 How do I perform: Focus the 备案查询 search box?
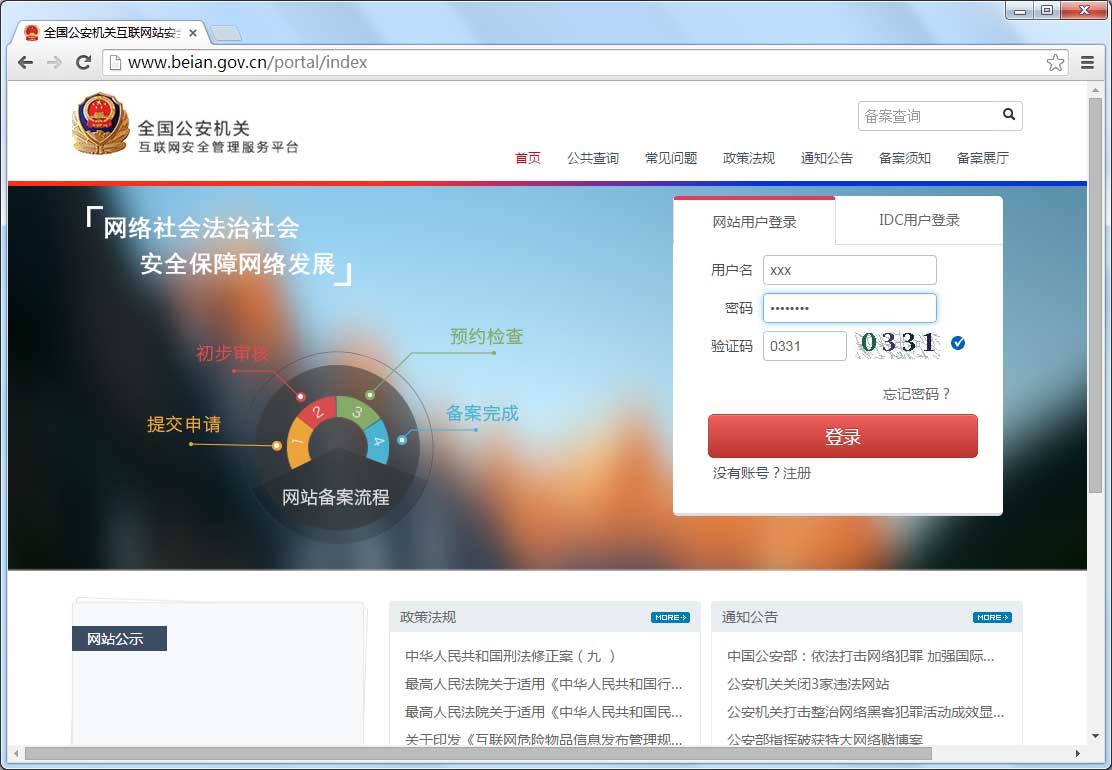[929, 116]
